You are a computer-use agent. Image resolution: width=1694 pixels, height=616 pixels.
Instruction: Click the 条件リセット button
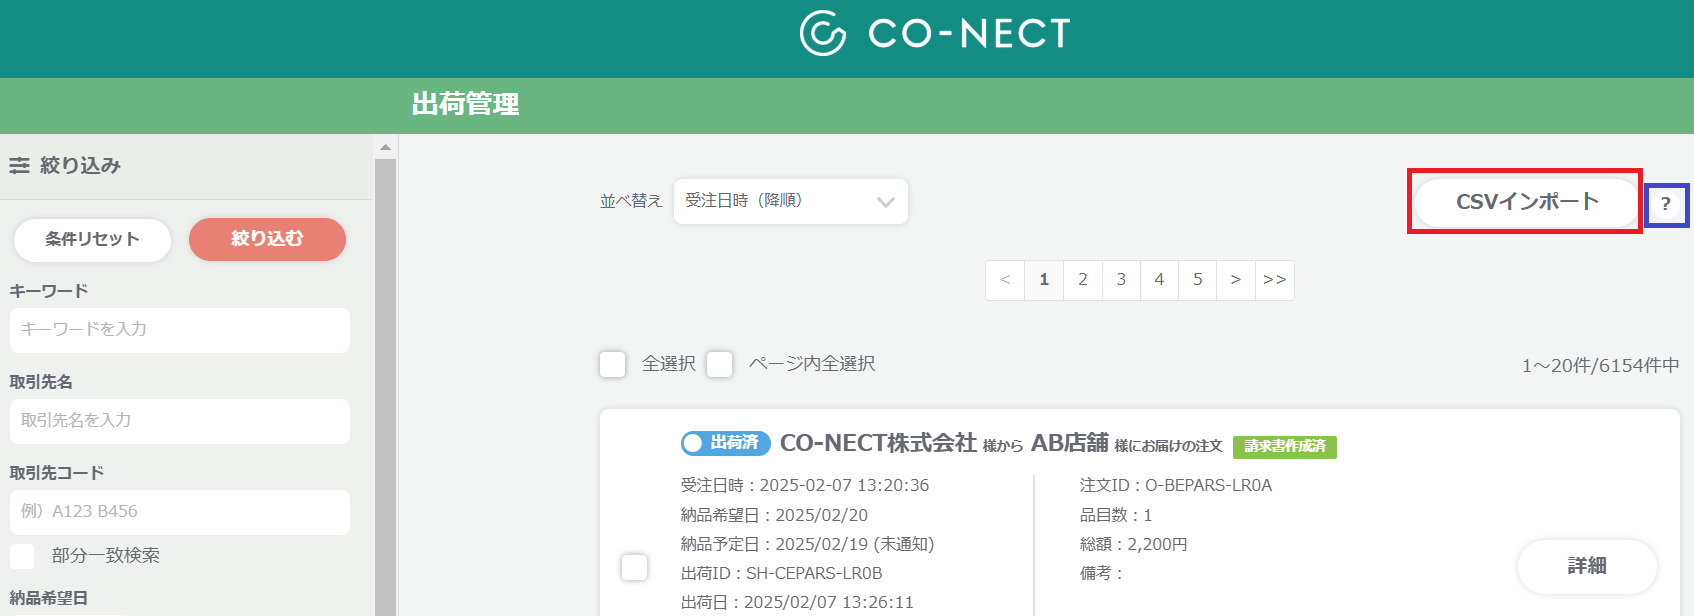tap(92, 239)
